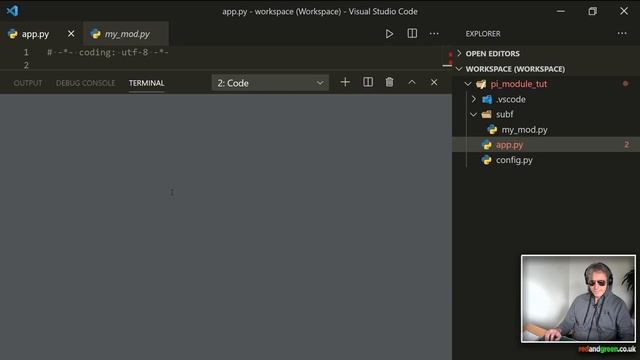Run the Python file with play icon

[x=389, y=34]
